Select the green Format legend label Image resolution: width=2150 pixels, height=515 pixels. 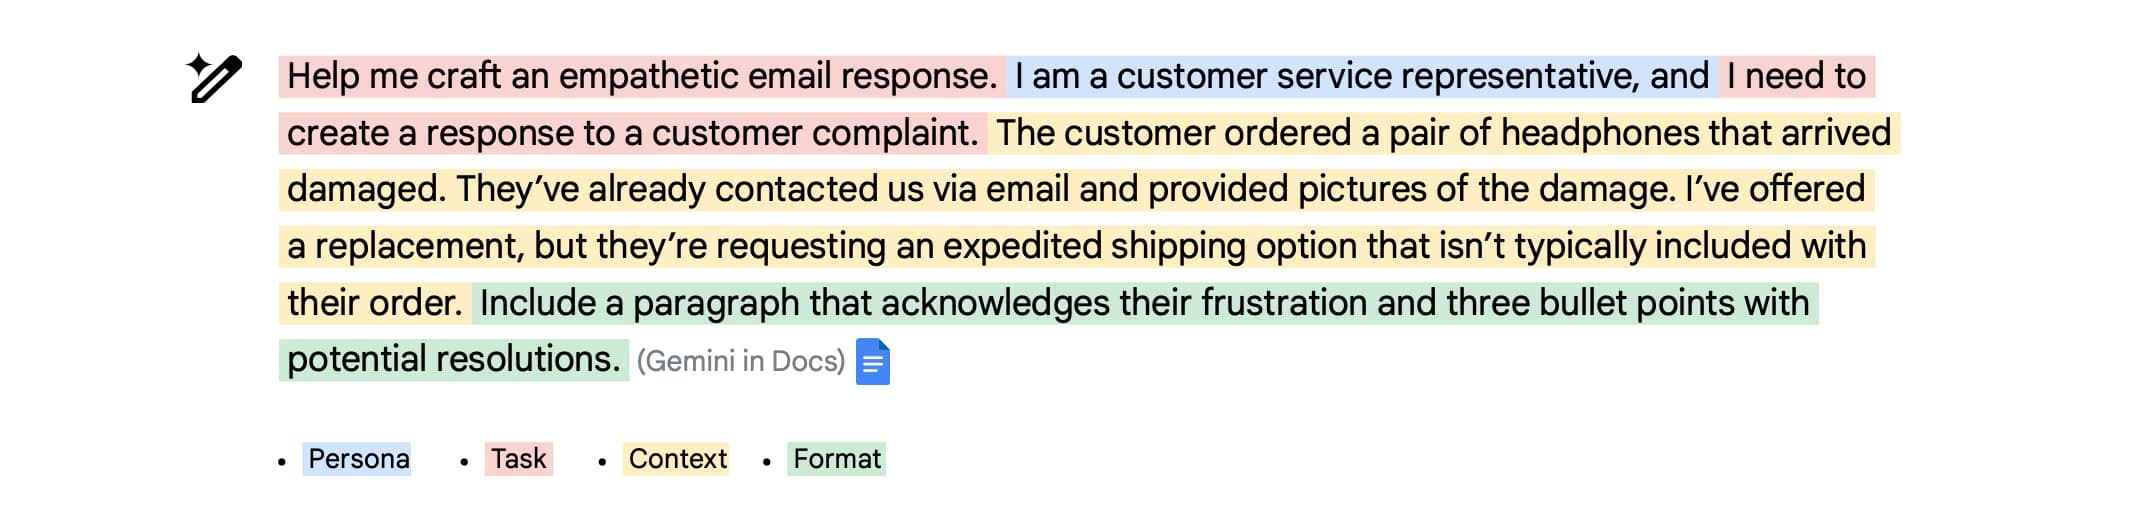pos(837,459)
